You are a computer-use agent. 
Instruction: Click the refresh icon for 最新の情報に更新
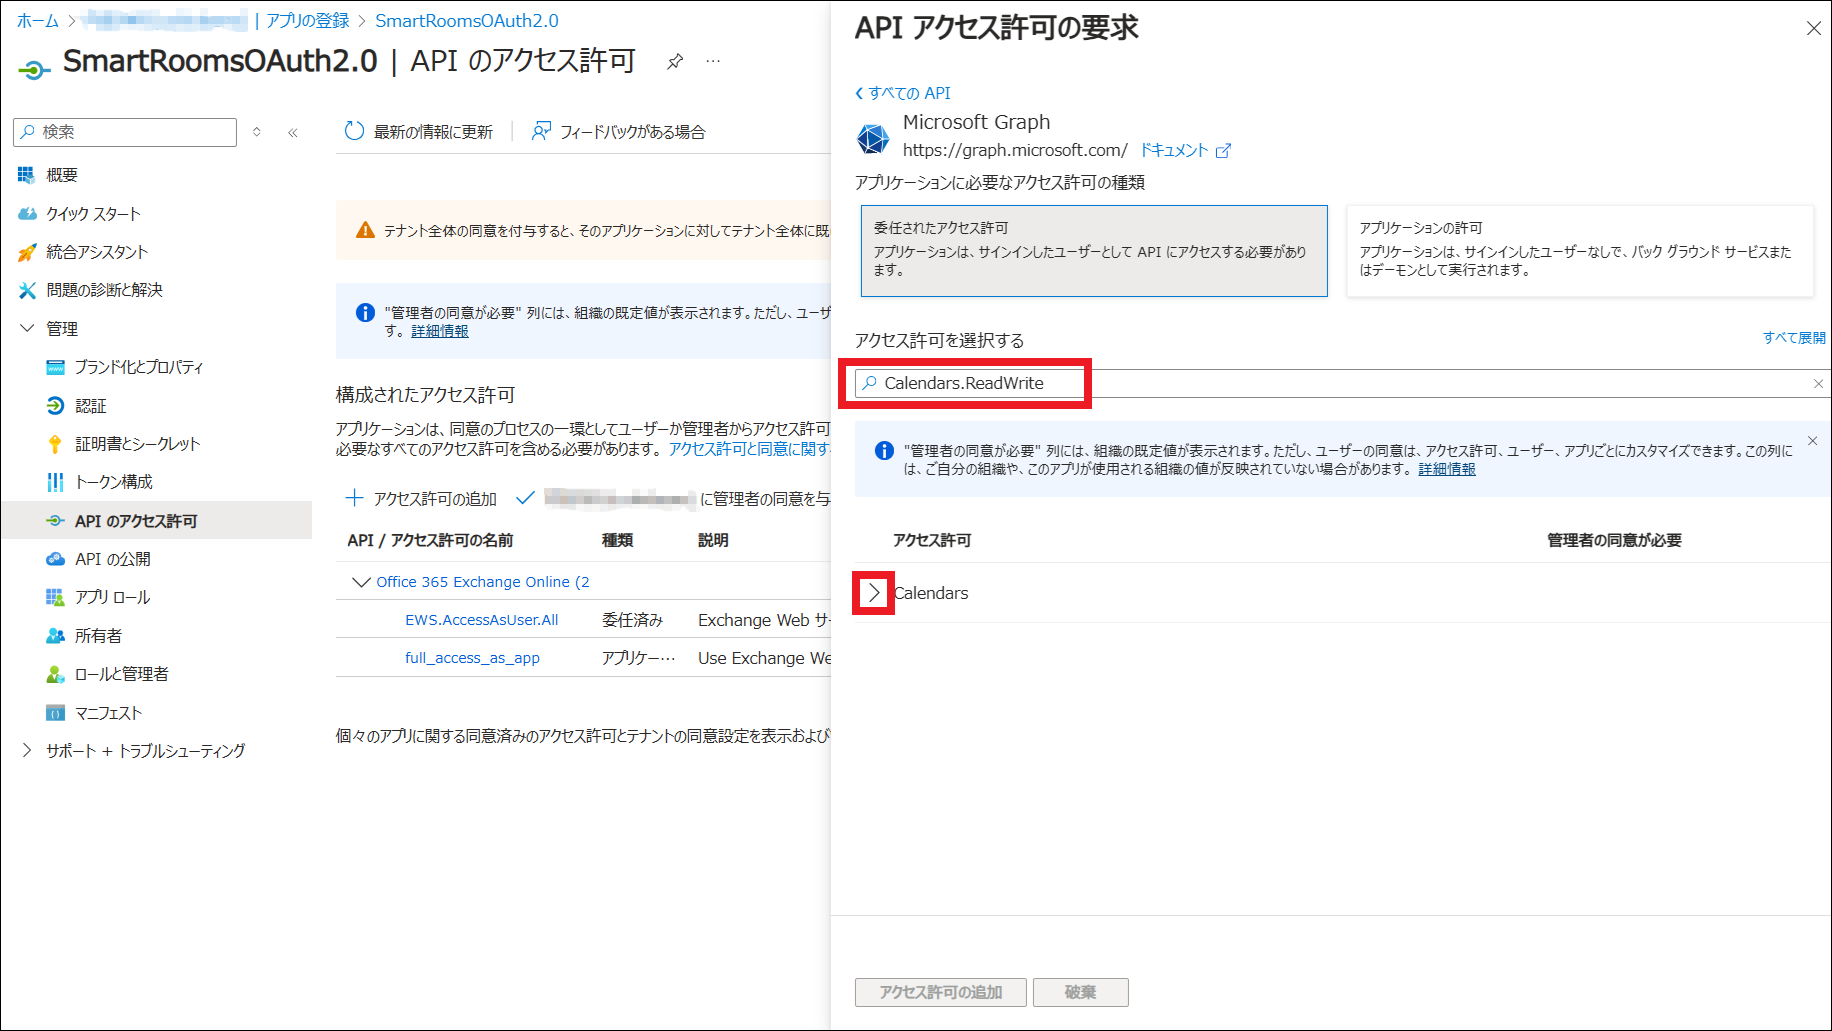click(x=354, y=131)
